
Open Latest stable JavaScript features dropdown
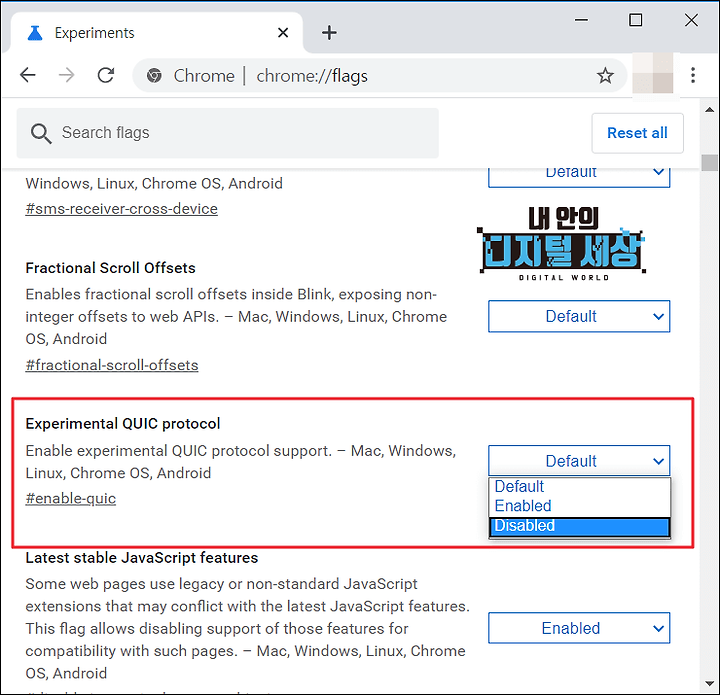[x=579, y=628]
